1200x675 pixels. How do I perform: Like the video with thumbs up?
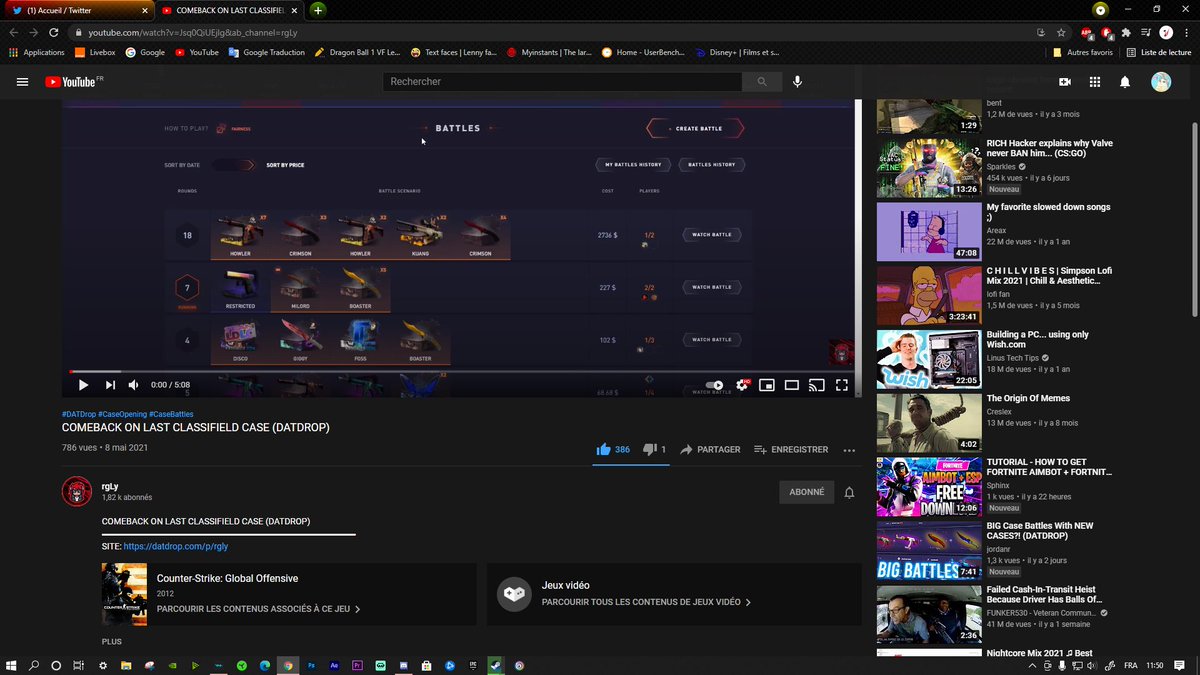603,450
